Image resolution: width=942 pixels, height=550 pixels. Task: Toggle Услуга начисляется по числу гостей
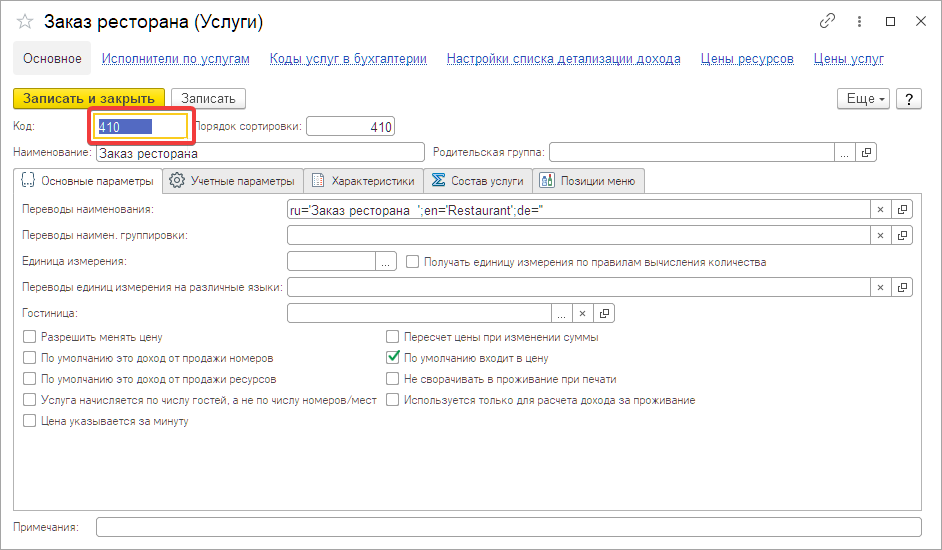[x=29, y=400]
